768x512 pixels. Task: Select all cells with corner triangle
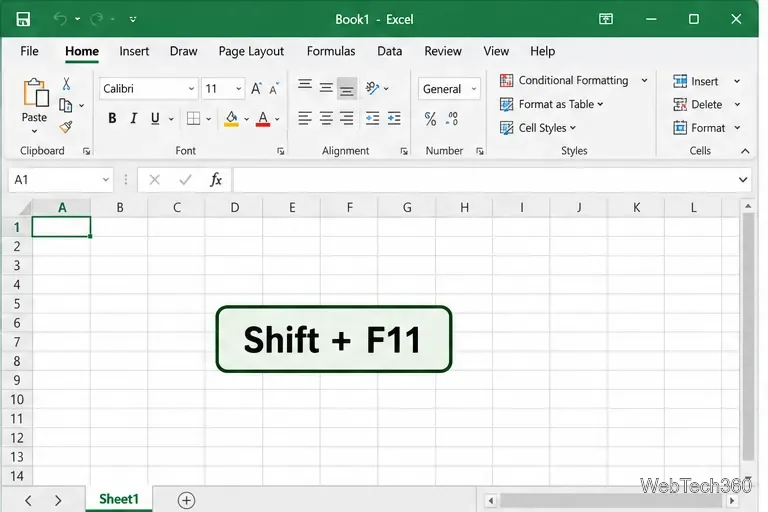pos(24,208)
